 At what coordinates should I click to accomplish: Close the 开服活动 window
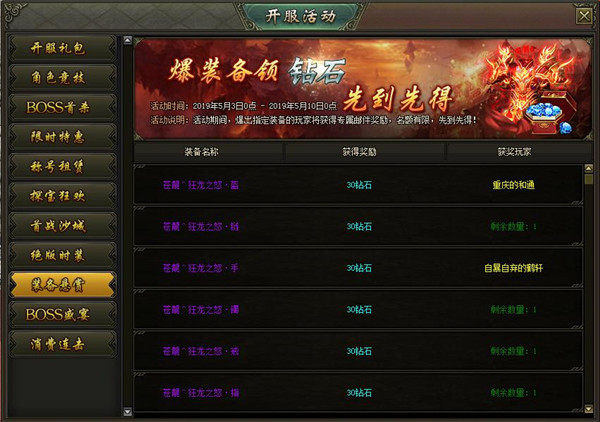pyautogui.click(x=584, y=16)
